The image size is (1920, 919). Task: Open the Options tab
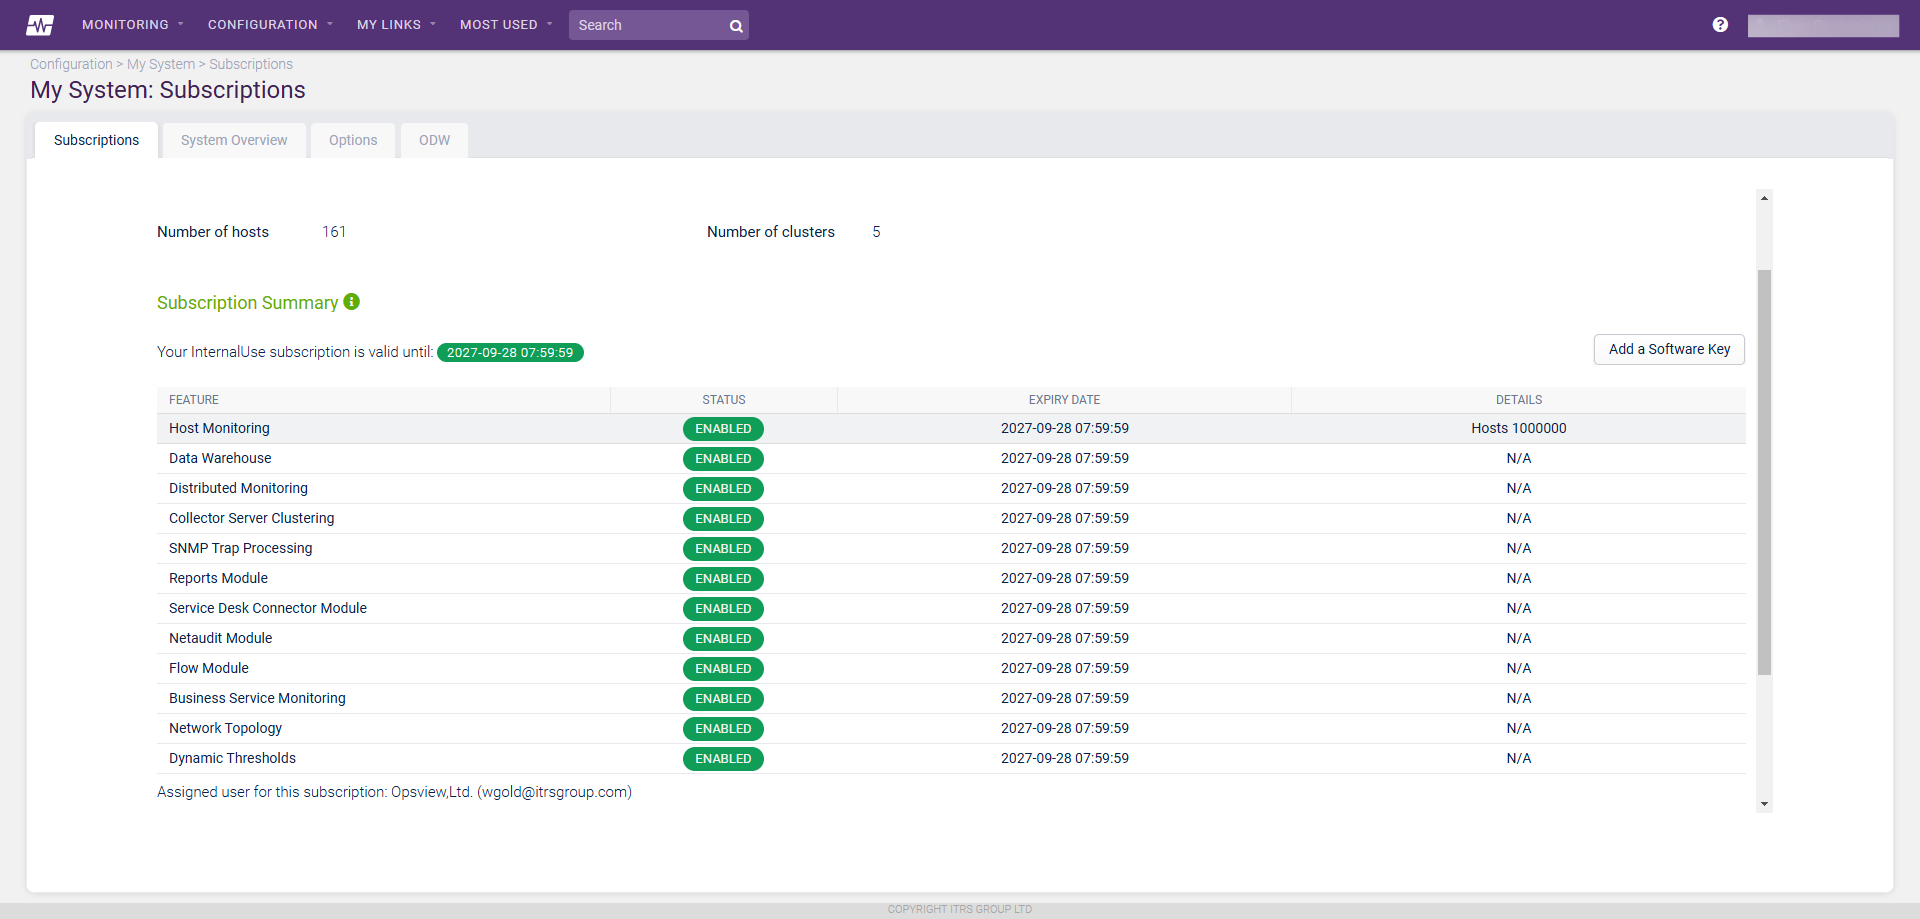point(353,140)
